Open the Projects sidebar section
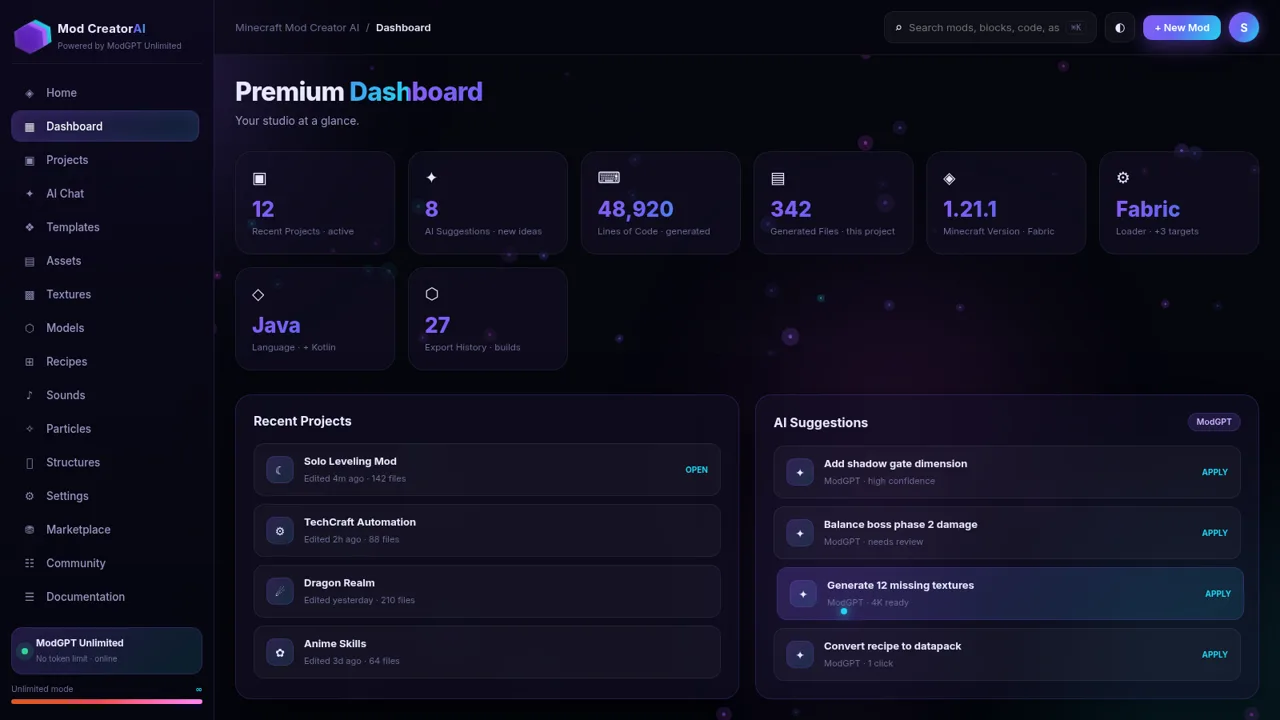The height and width of the screenshot is (720, 1280). (x=105, y=160)
